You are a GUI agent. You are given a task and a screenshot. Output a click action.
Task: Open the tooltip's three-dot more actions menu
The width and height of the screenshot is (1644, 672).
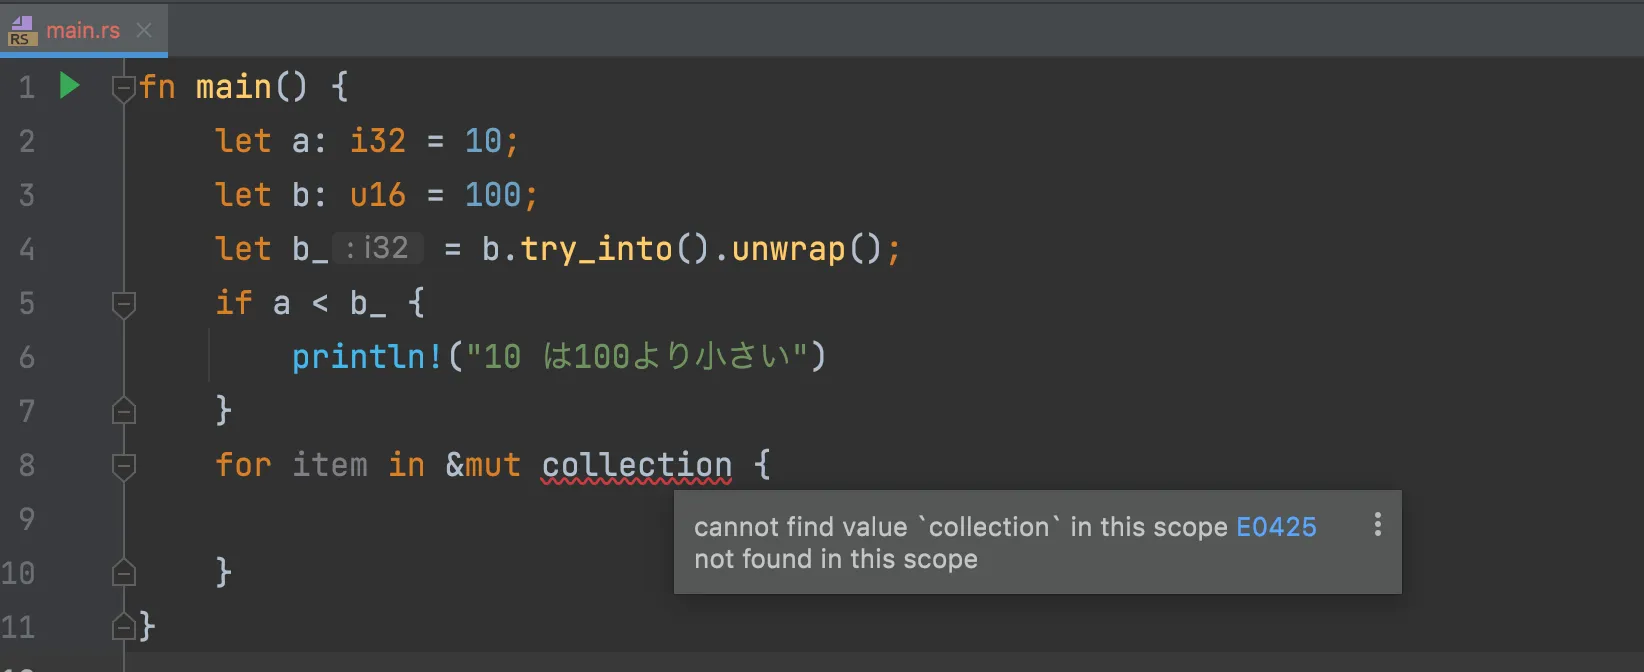(1377, 525)
